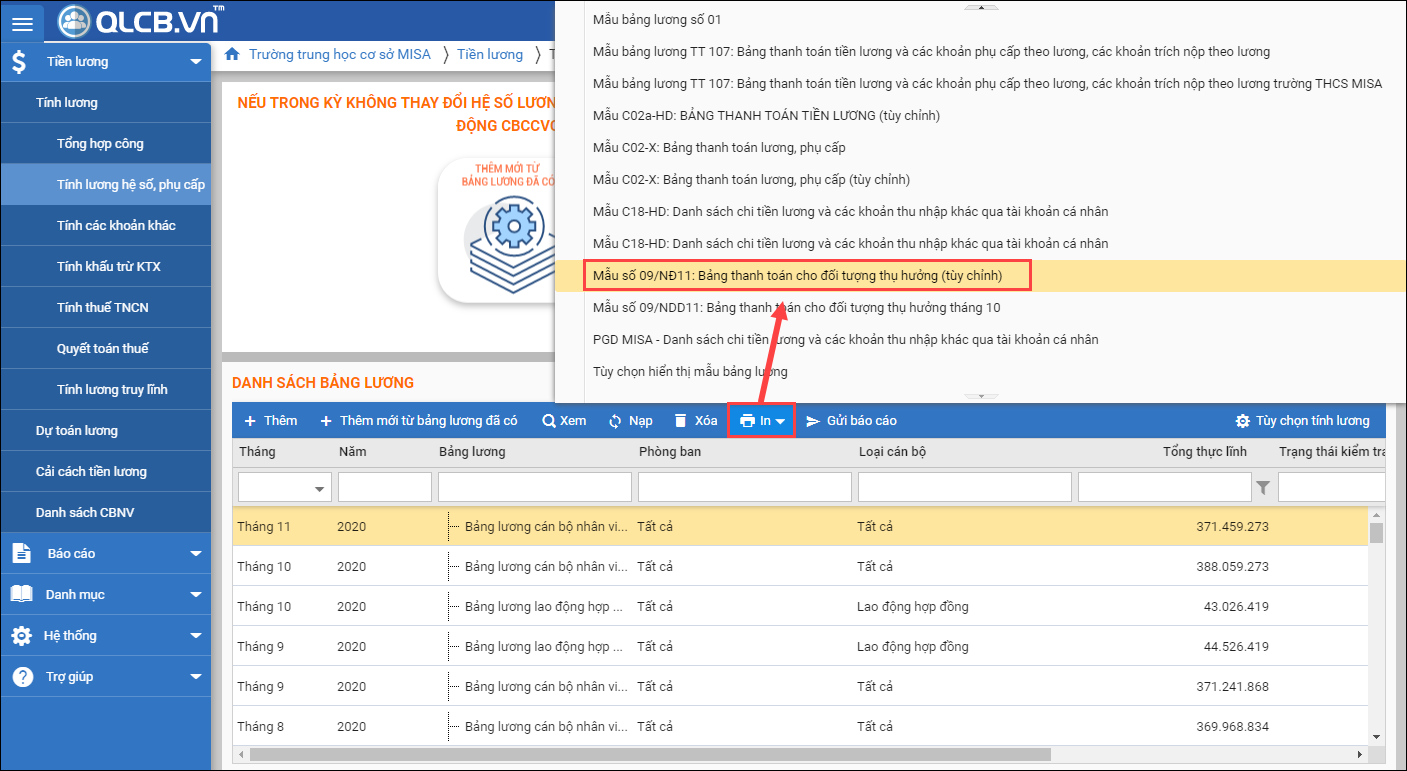1407x771 pixels.
Task: Select Mẫu bảng lương số 01
Action: [656, 19]
